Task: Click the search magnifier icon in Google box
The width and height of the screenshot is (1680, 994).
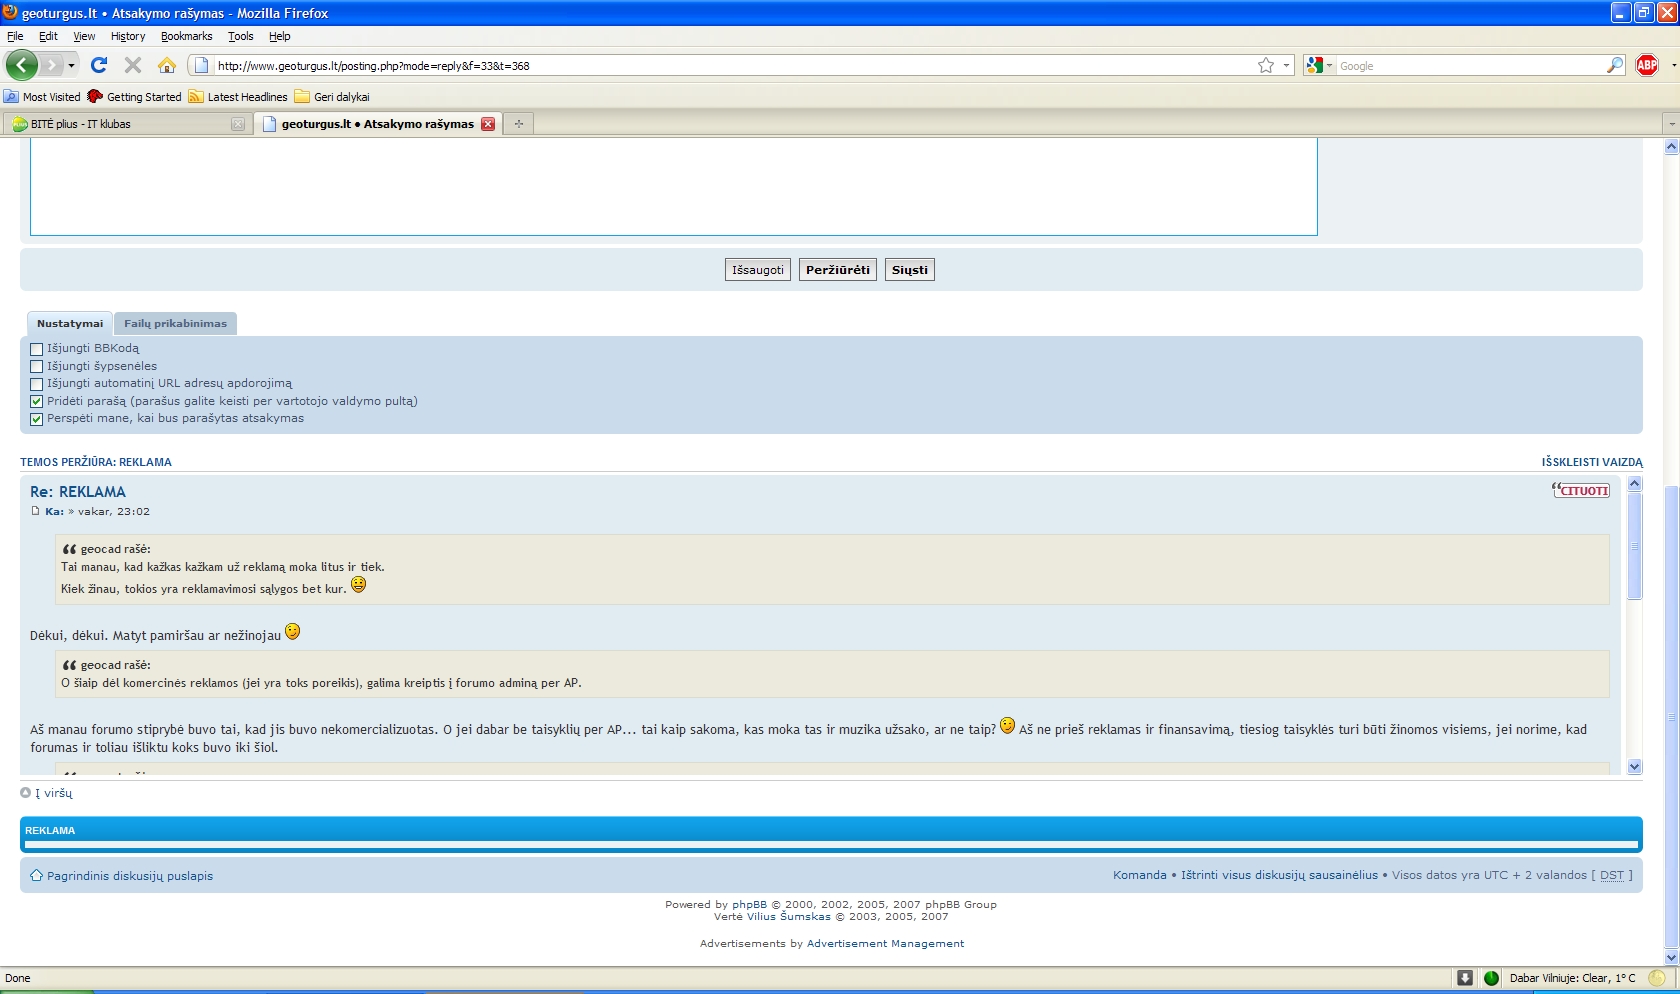Action: (x=1615, y=65)
